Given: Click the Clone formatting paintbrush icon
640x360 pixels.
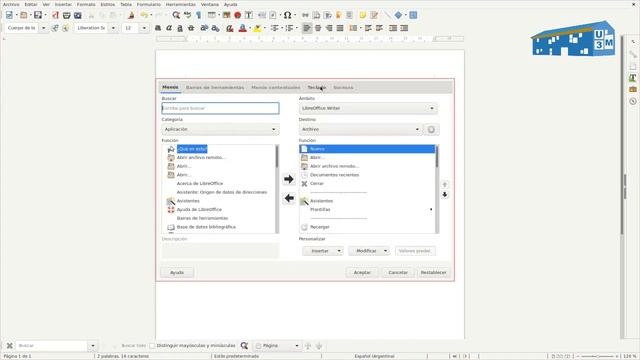Looking at the screenshot, I should (131, 15).
